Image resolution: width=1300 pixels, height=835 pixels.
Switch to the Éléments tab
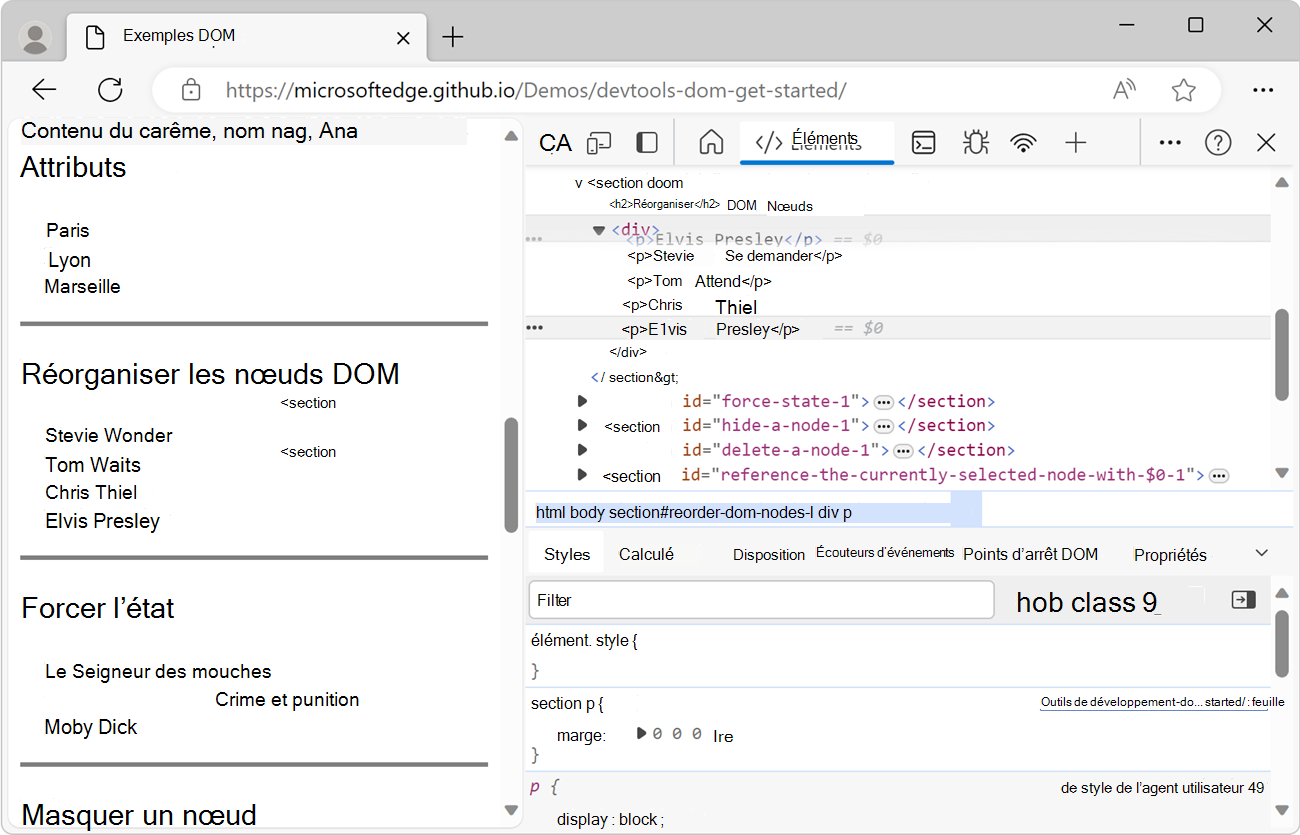[x=817, y=142]
